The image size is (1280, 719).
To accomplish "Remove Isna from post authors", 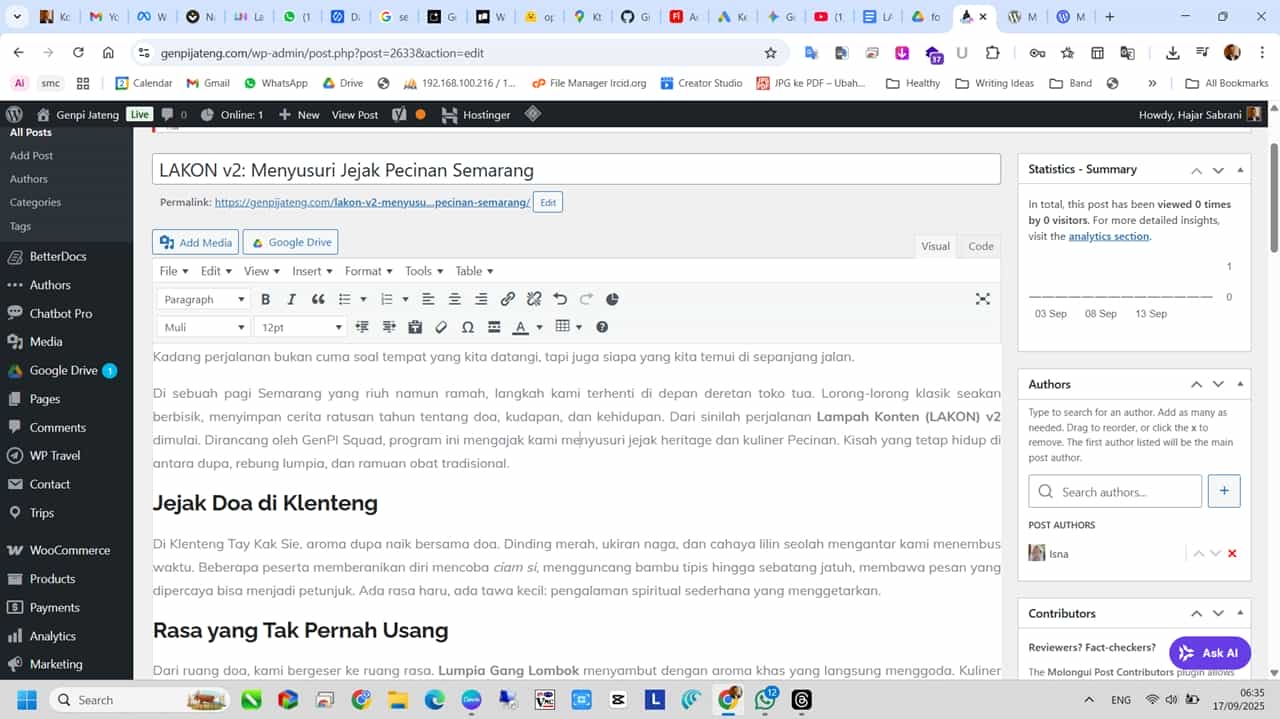I will (x=1232, y=552).
